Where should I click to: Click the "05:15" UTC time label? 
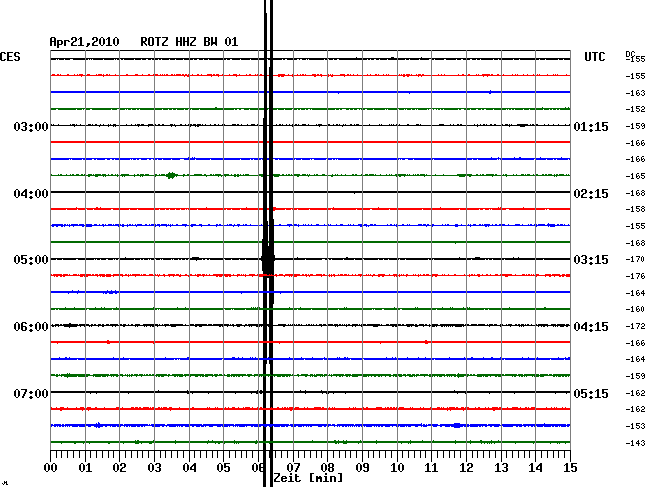[591, 393]
